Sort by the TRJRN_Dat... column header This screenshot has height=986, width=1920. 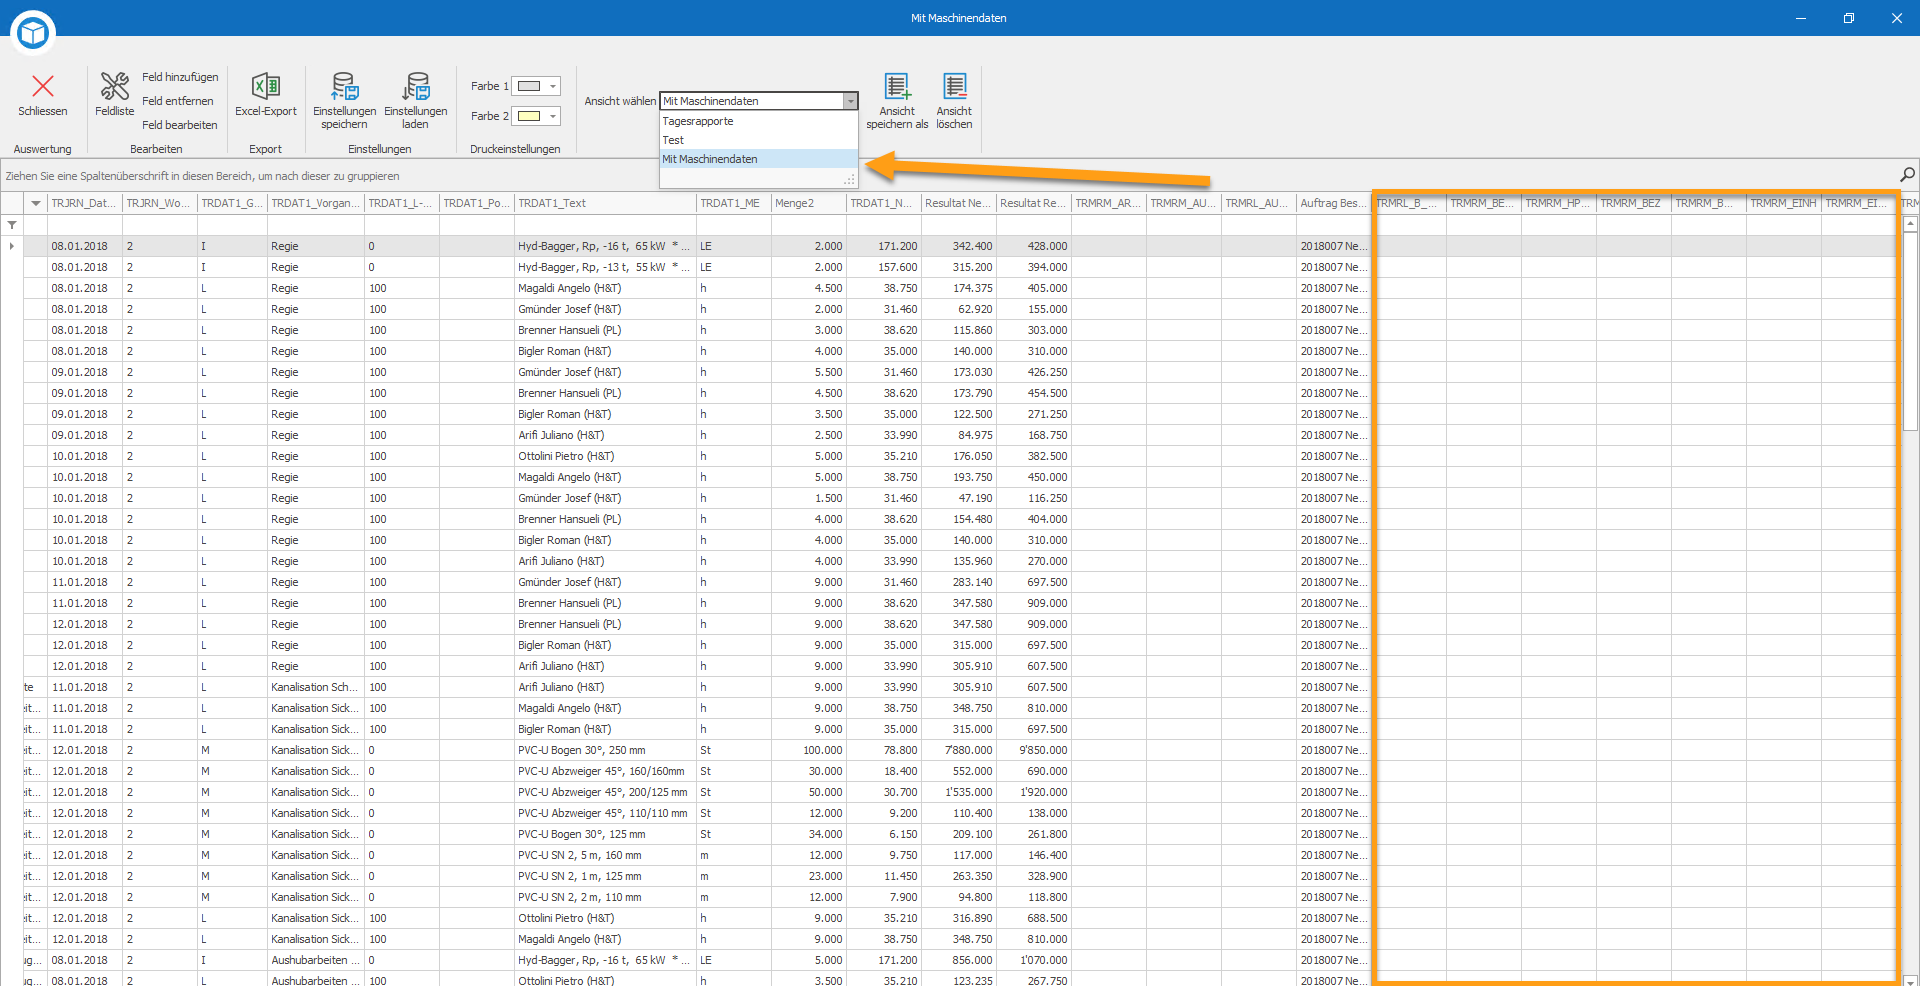(85, 203)
